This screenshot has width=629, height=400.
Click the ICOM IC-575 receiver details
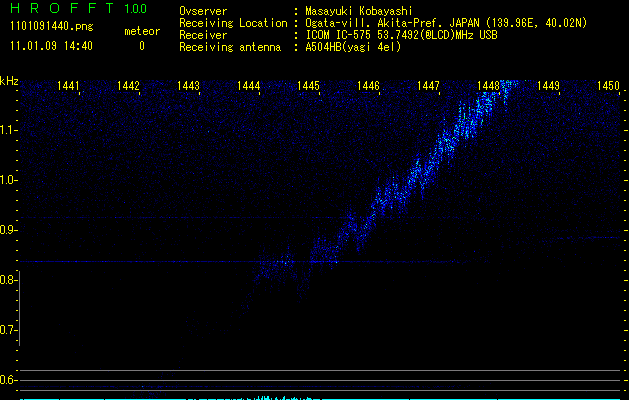pos(401,35)
